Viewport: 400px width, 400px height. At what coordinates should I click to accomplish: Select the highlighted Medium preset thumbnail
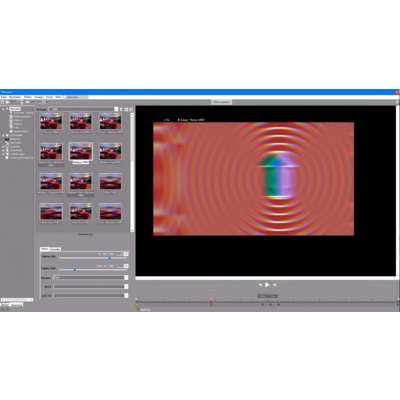[81, 152]
